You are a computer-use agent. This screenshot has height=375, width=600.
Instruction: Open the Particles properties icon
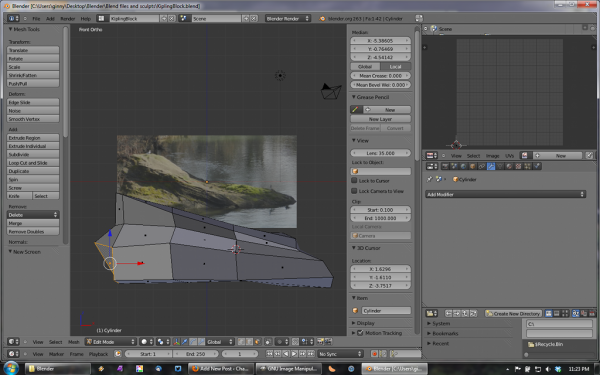click(528, 166)
